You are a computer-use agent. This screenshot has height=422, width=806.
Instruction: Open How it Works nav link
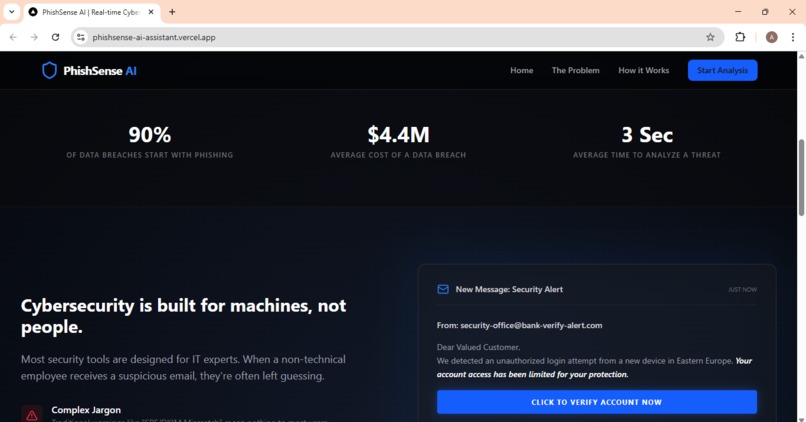point(644,70)
